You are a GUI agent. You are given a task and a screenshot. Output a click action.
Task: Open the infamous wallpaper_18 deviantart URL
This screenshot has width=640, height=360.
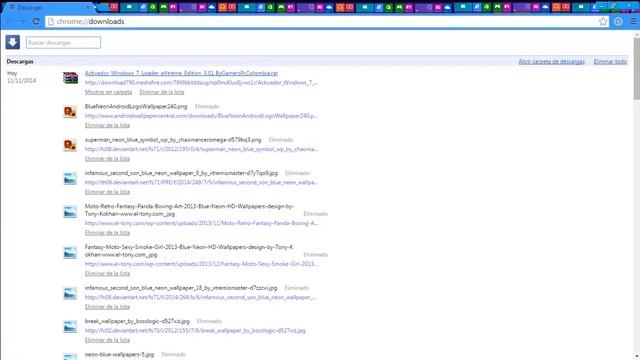tap(200, 298)
